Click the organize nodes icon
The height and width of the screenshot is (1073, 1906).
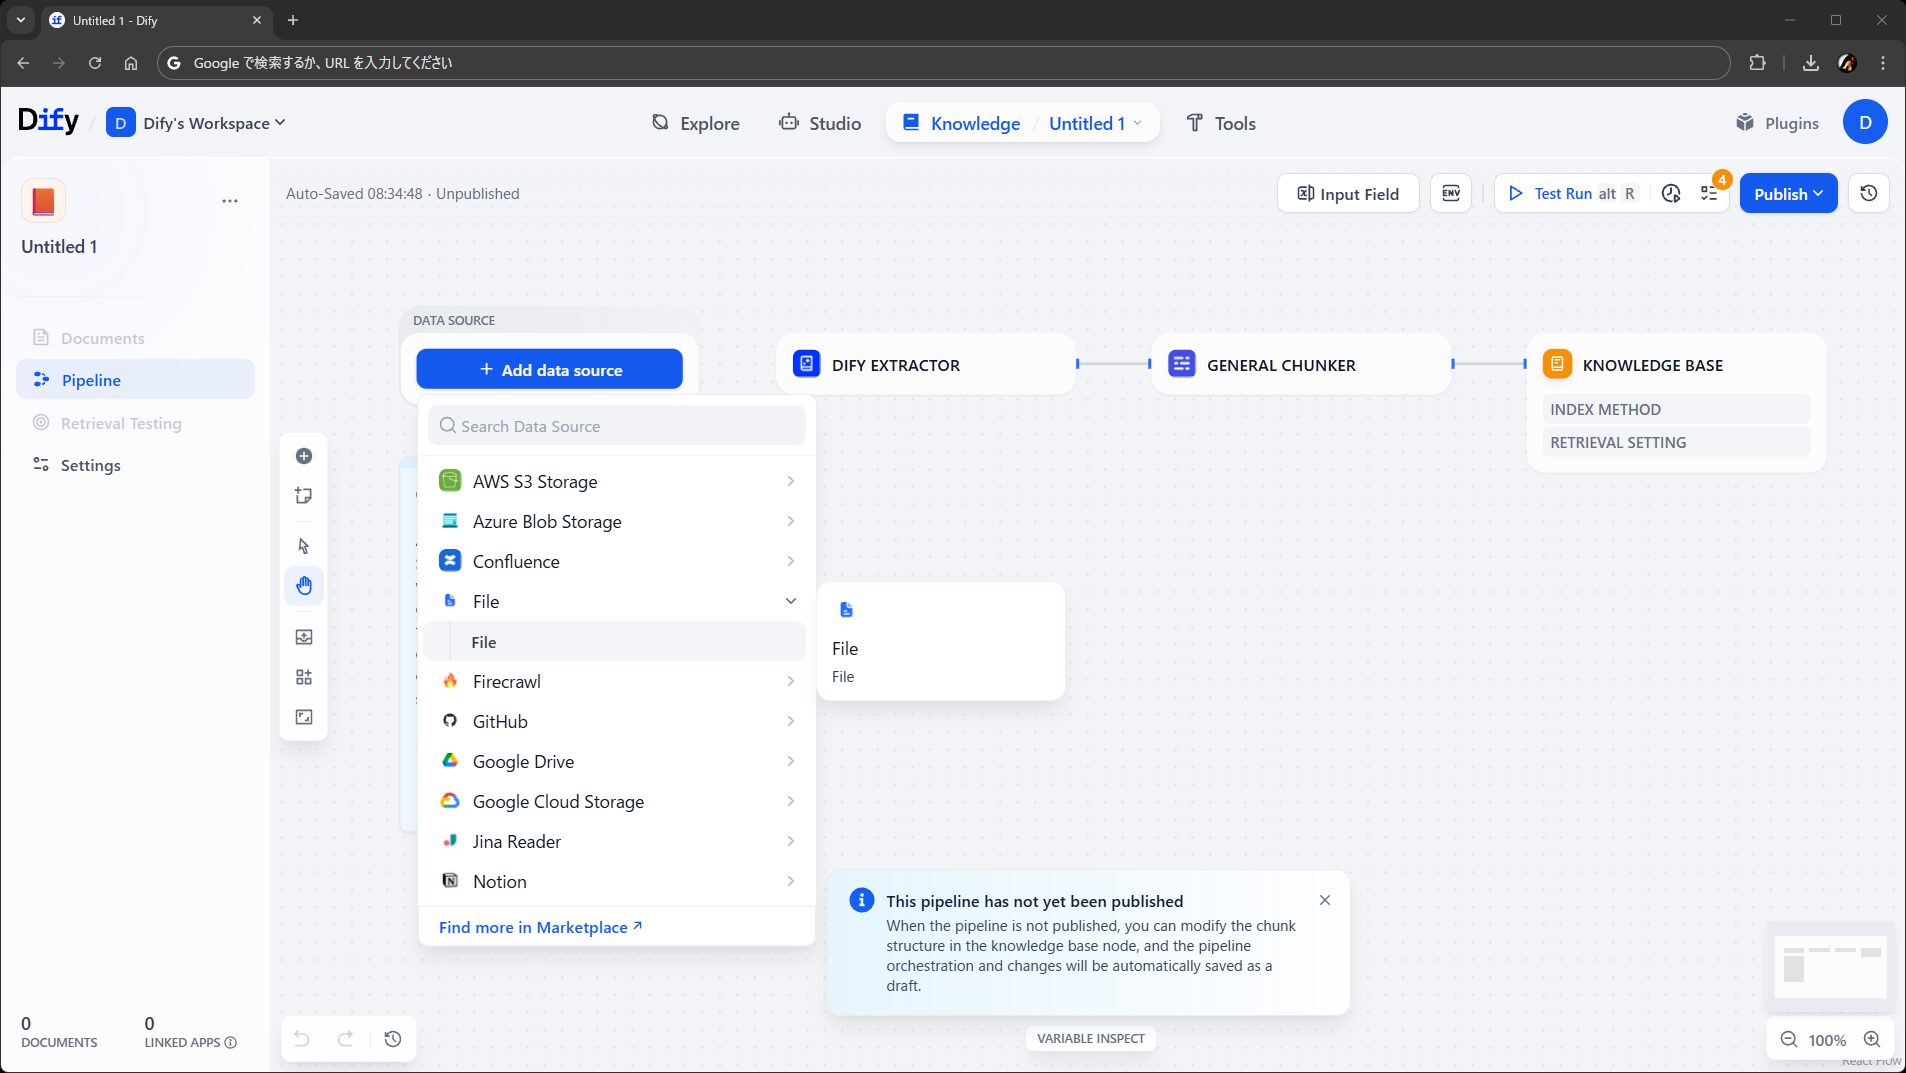pyautogui.click(x=304, y=677)
